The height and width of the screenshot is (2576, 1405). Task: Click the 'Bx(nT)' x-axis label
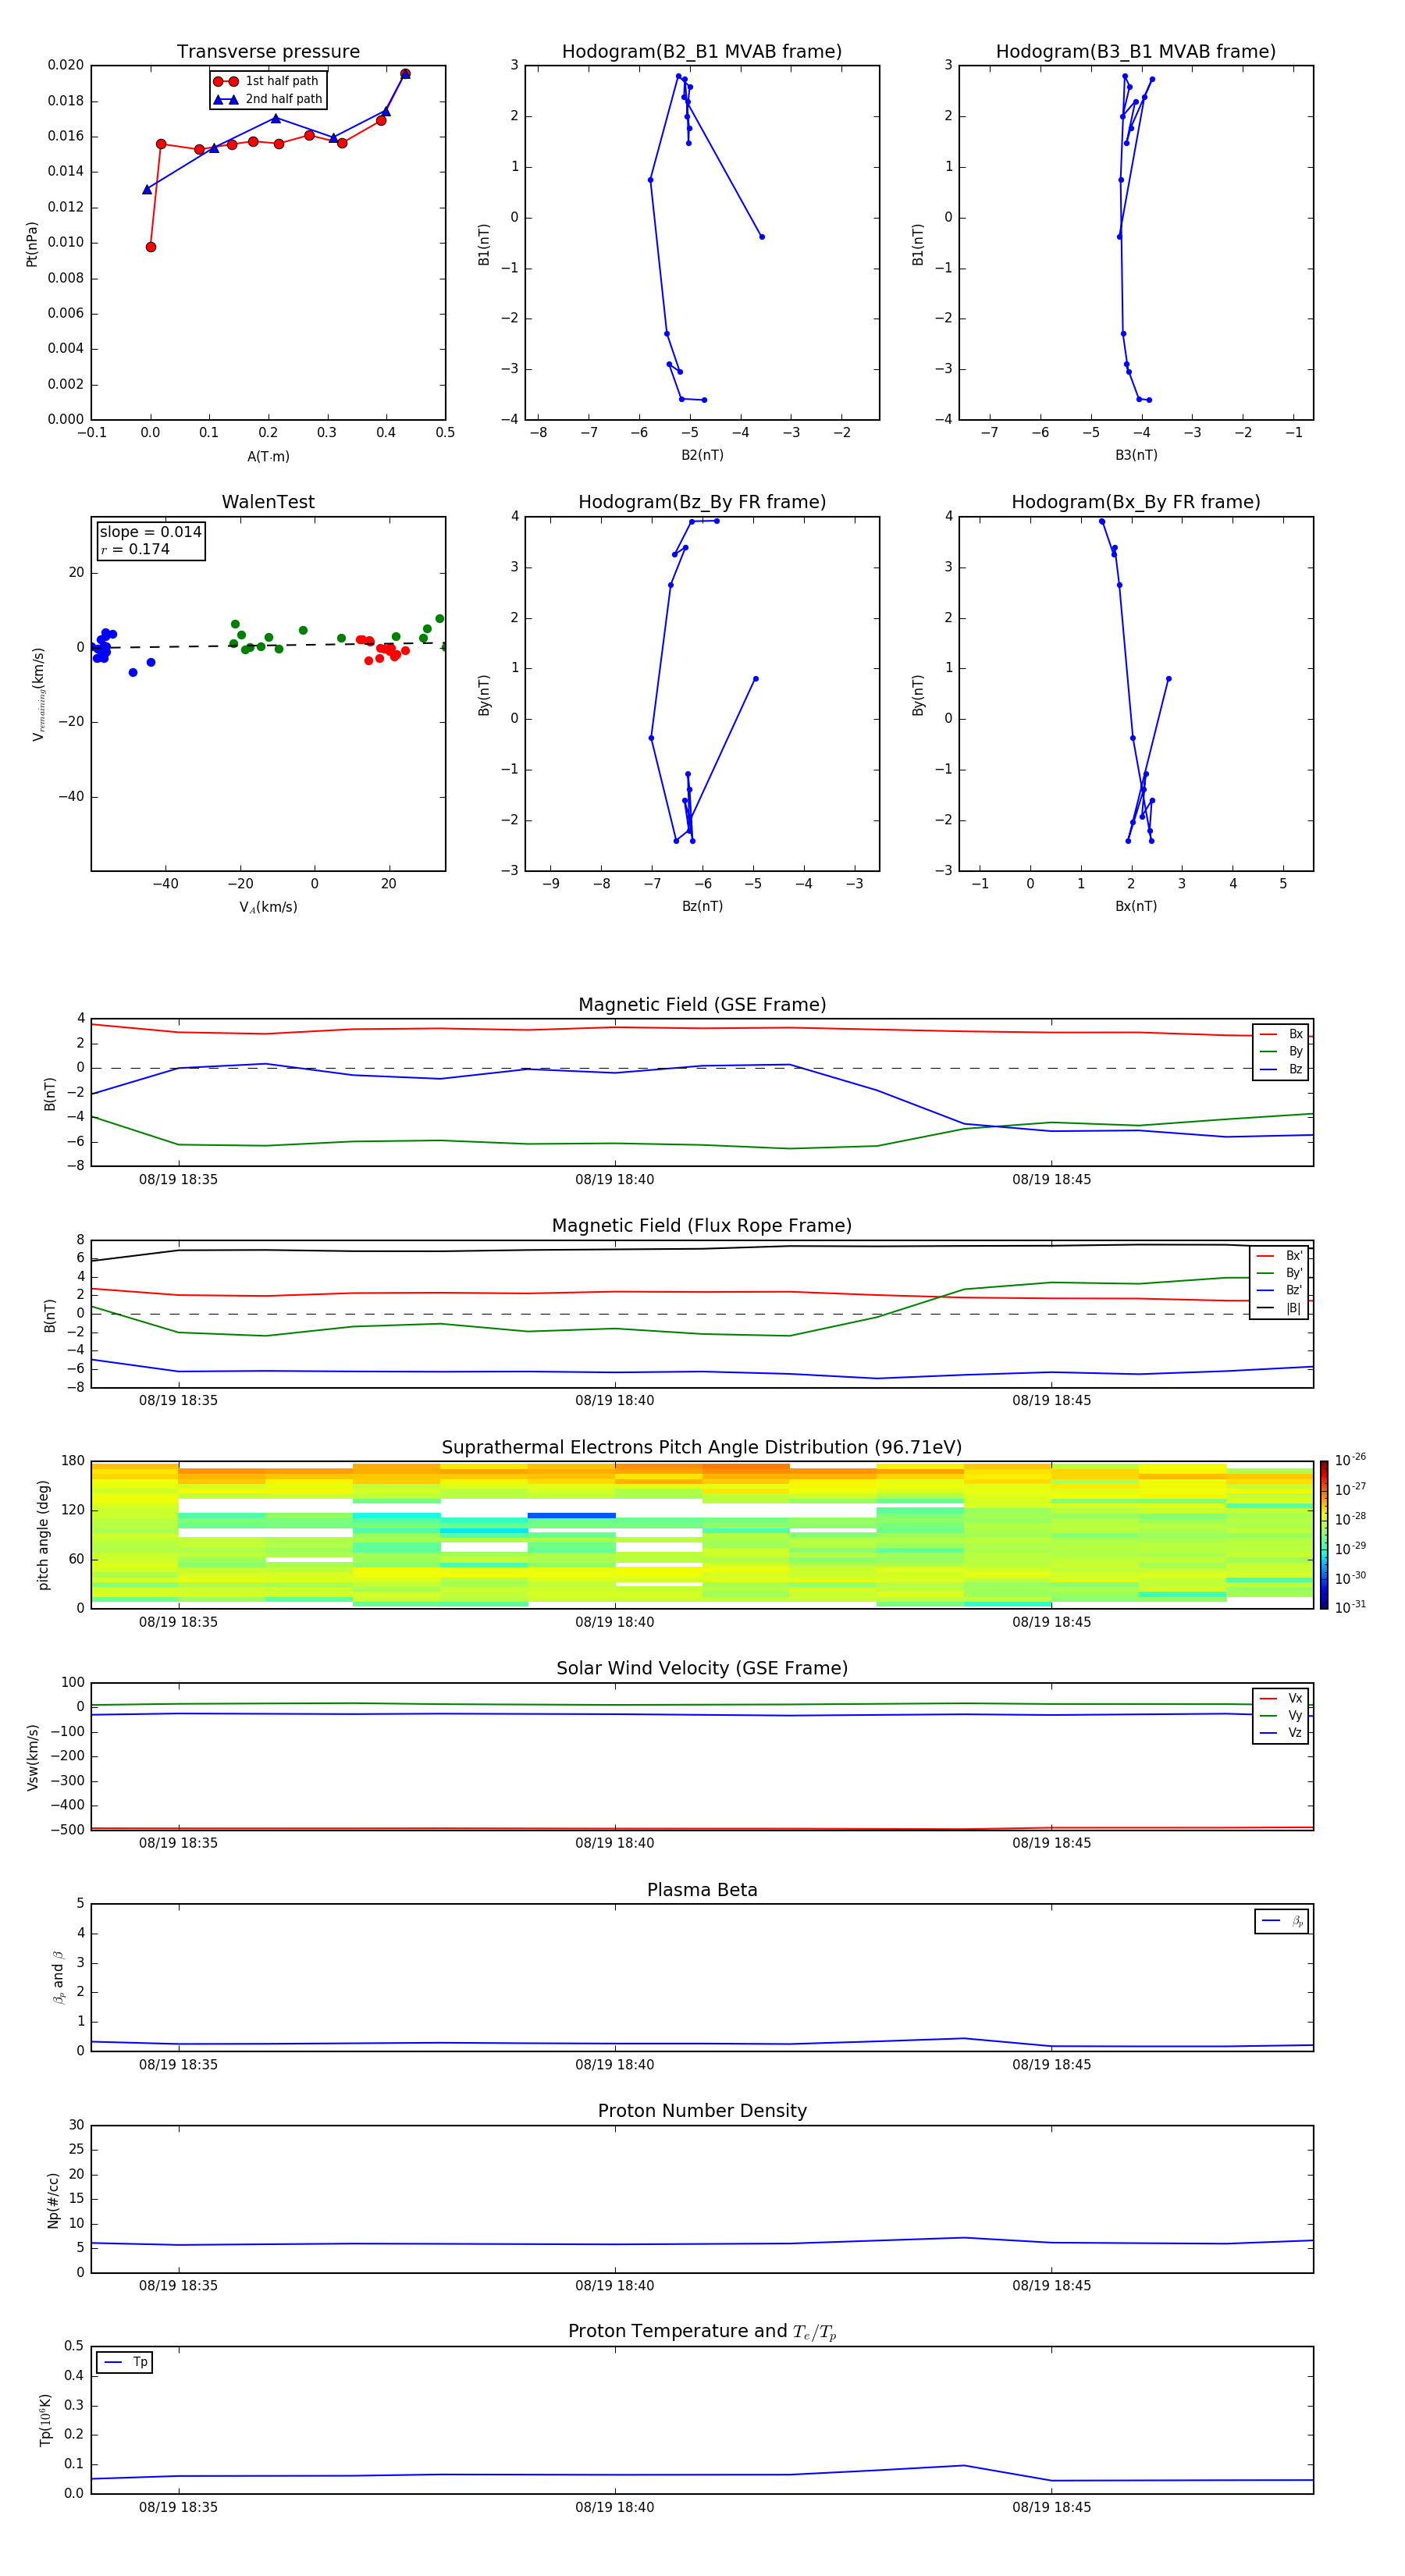click(1136, 906)
